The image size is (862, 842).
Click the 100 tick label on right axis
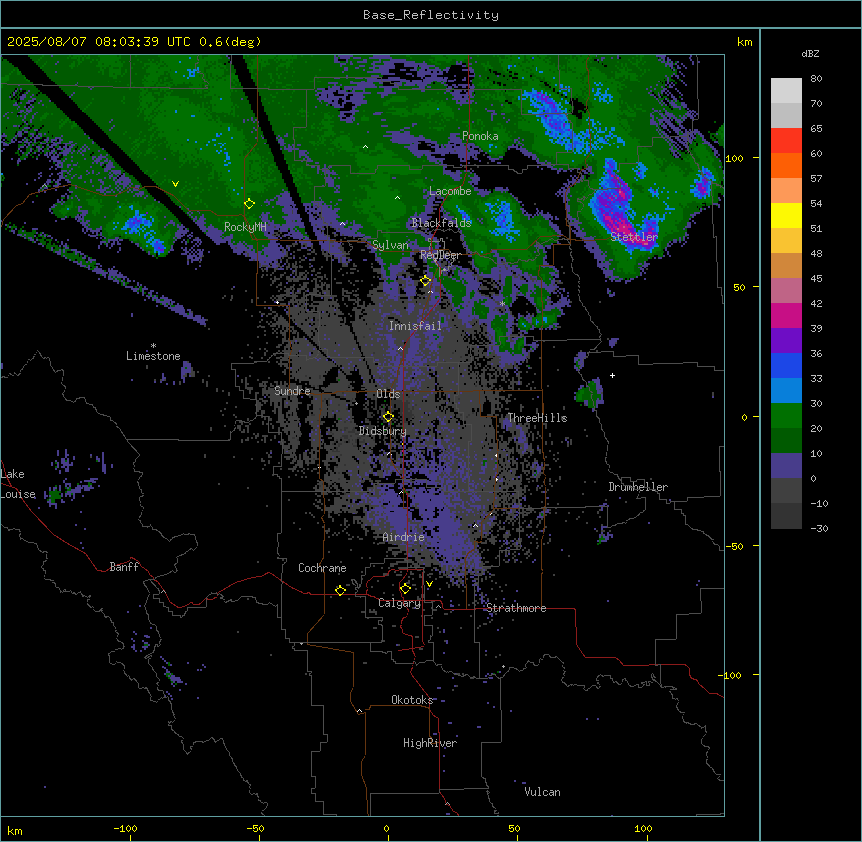tap(734, 158)
